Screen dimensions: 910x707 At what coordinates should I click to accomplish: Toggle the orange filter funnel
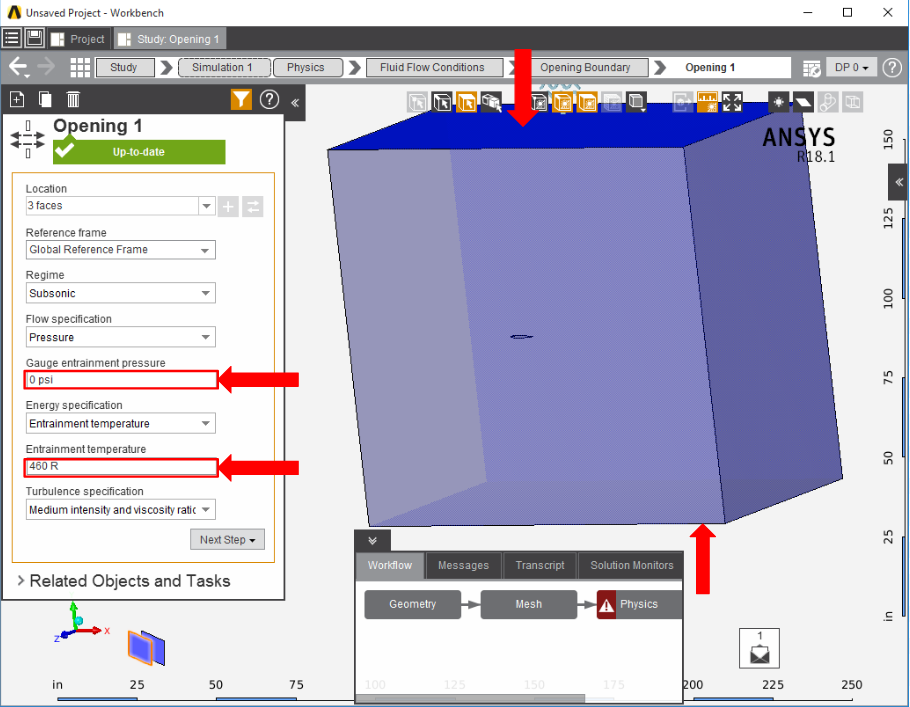241,99
